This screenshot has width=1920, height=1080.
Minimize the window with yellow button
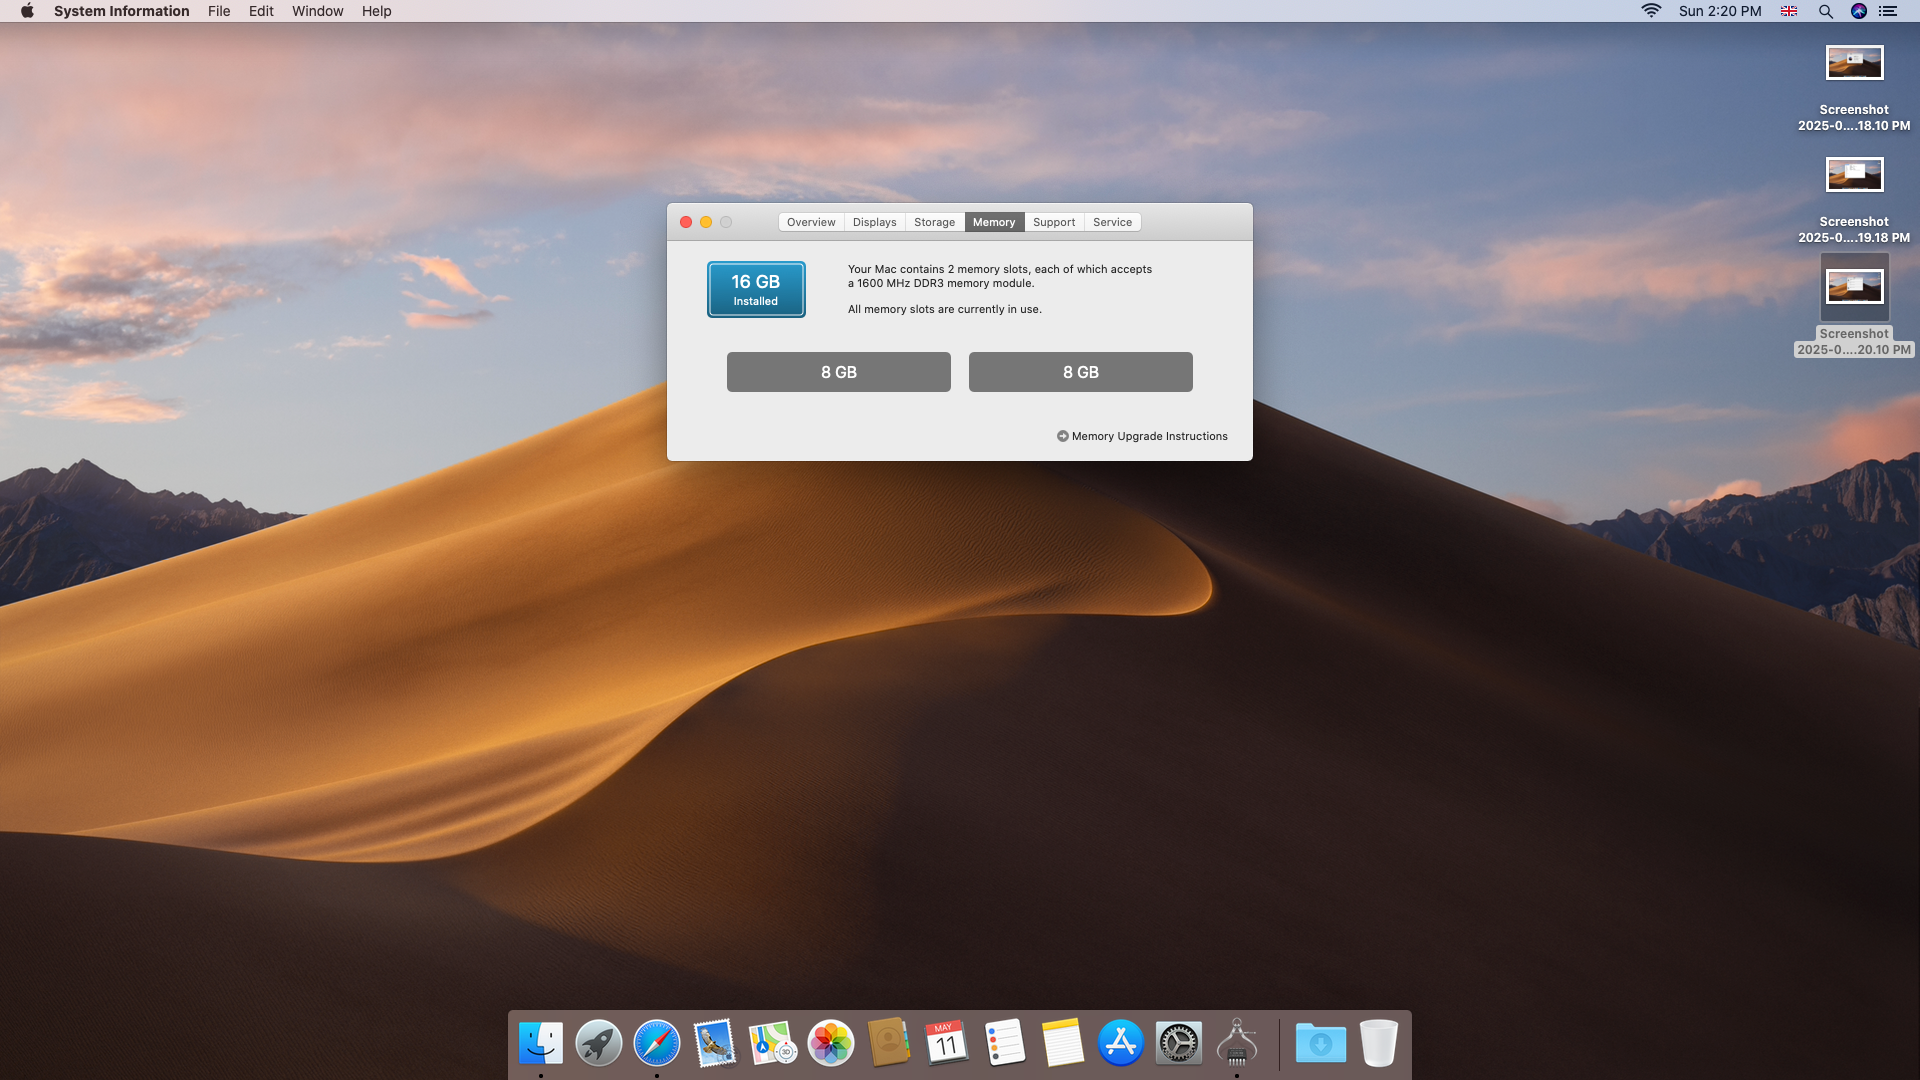[x=706, y=222]
